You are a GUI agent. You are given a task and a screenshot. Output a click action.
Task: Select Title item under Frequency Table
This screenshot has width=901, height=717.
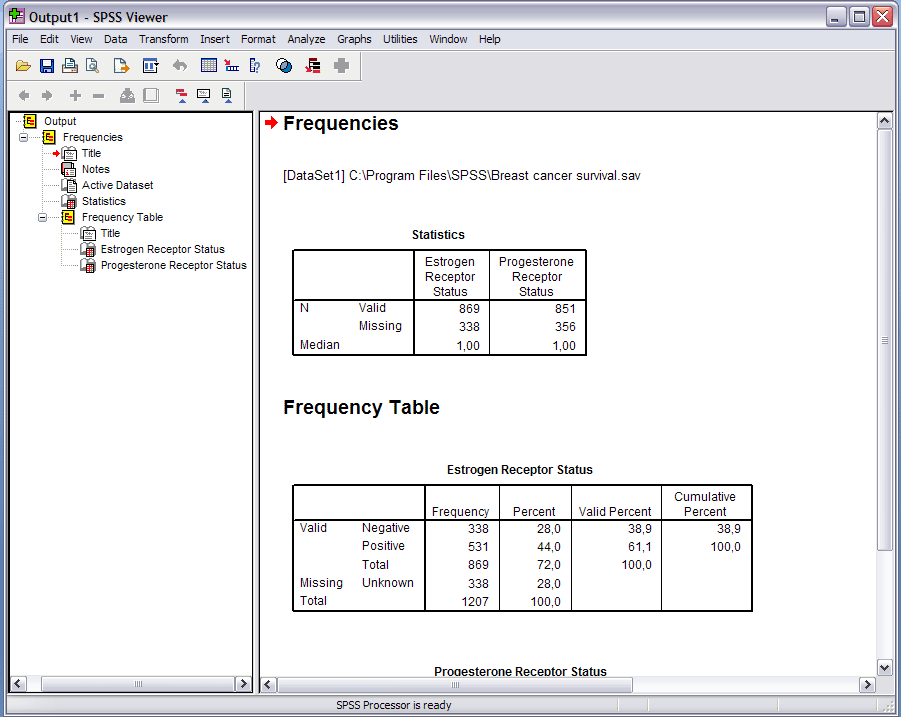110,233
